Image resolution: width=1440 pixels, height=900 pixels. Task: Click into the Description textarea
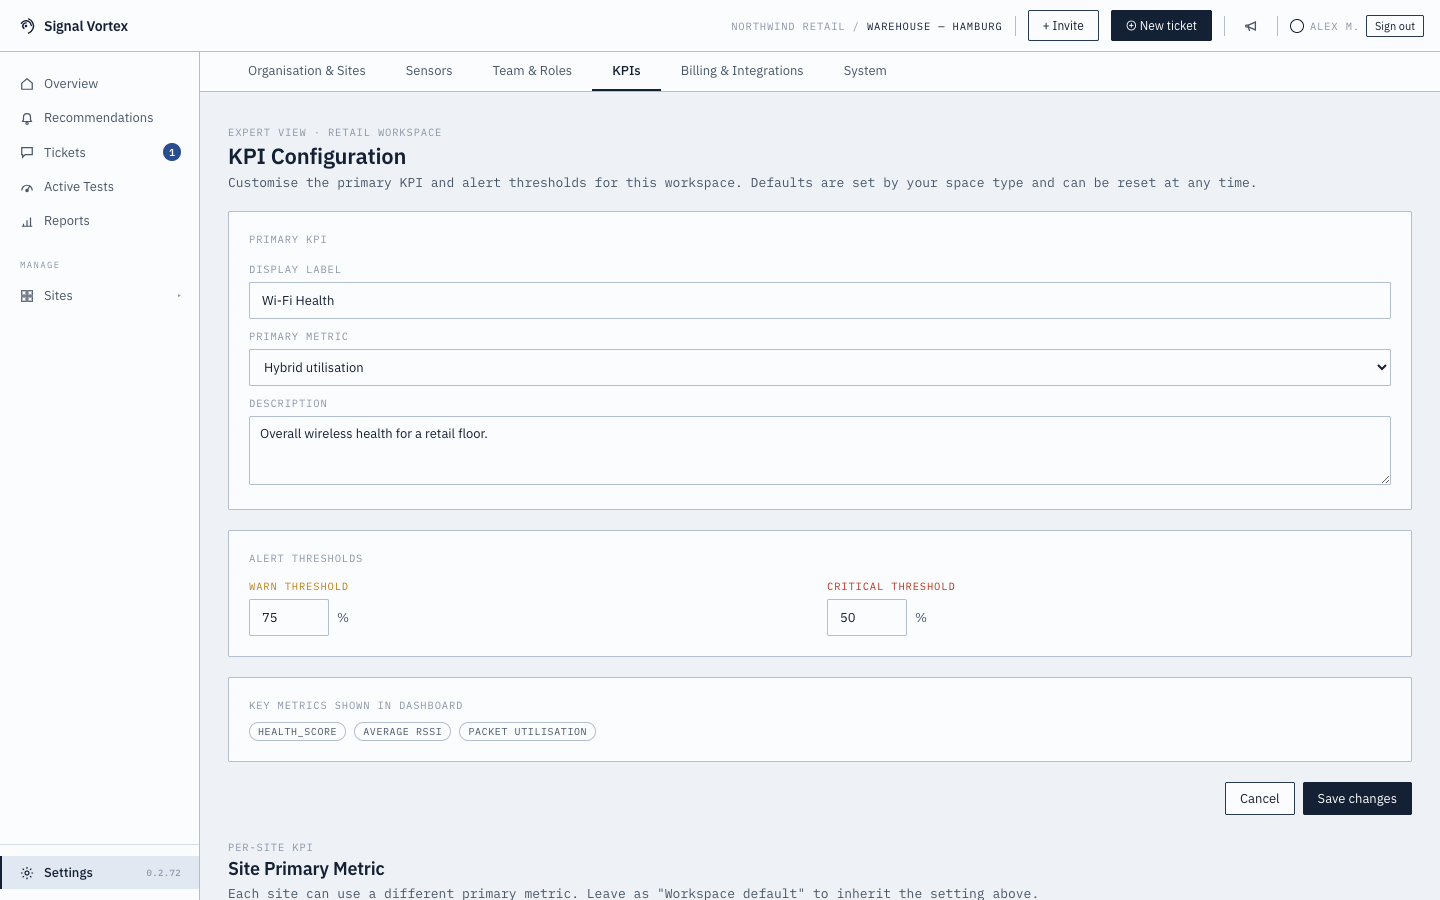[x=820, y=450]
